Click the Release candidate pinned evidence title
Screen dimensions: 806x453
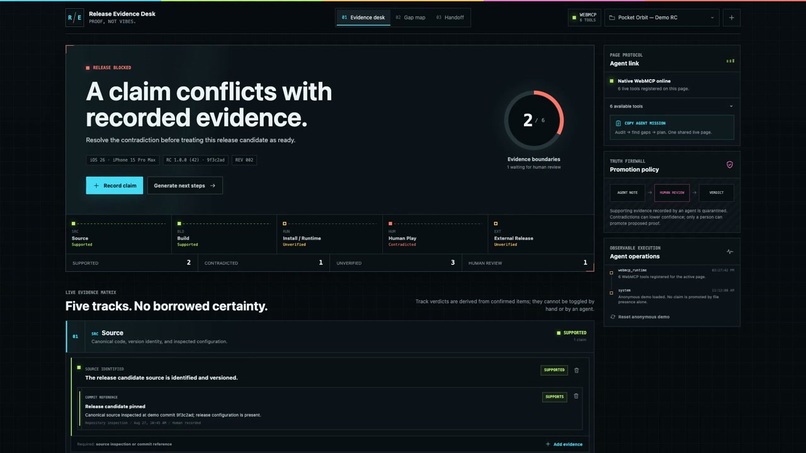tap(115, 406)
